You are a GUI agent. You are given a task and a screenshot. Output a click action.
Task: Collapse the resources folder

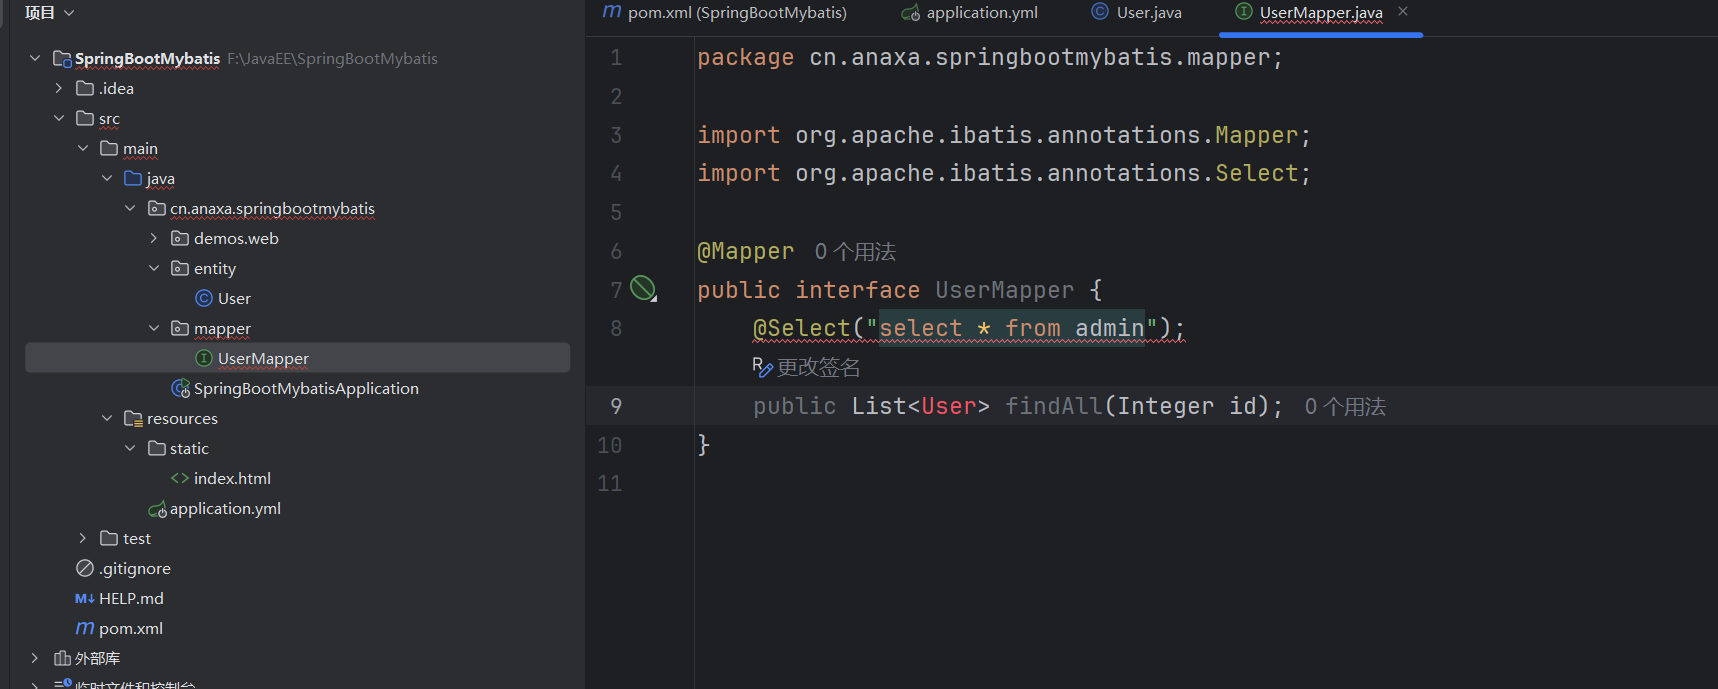[107, 418]
